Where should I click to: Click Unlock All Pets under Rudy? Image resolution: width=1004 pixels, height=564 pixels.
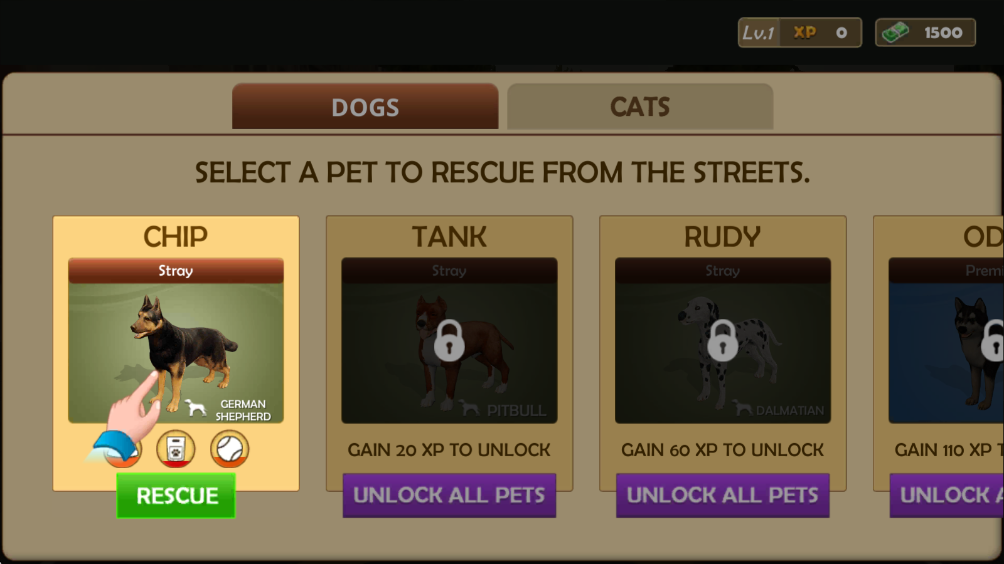click(x=722, y=495)
